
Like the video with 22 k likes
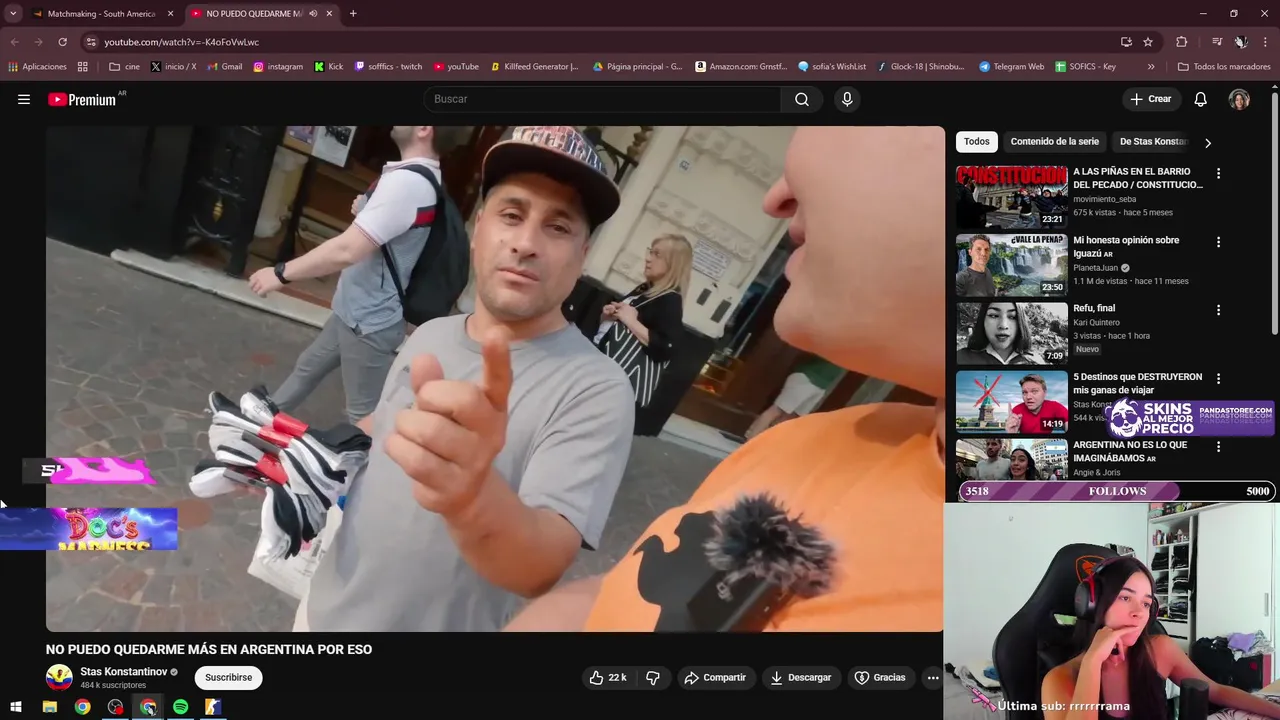click(x=607, y=678)
